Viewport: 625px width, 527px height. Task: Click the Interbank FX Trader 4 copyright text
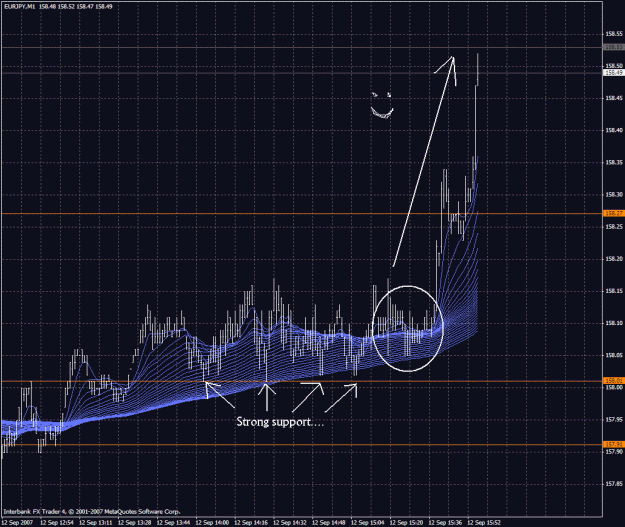92,511
